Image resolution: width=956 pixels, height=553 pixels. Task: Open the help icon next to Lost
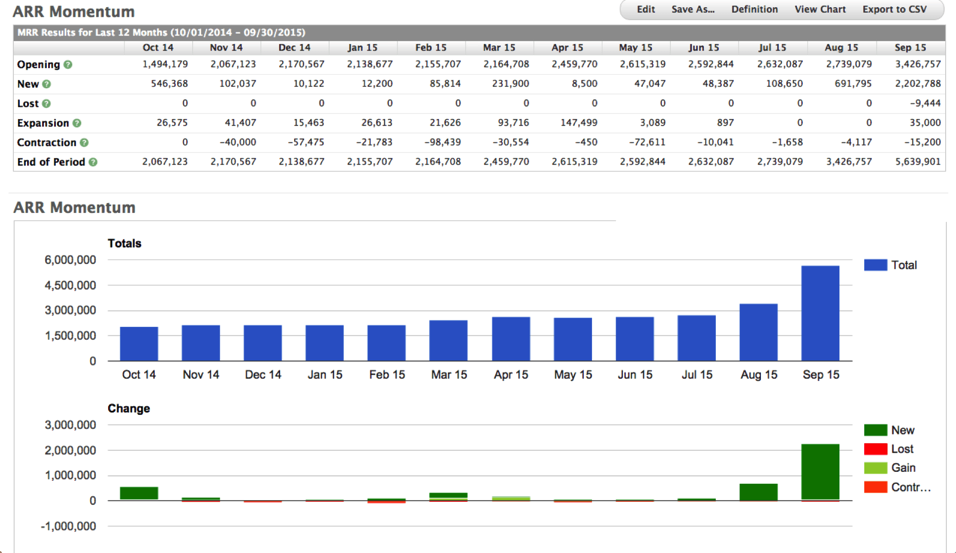[x=47, y=104]
